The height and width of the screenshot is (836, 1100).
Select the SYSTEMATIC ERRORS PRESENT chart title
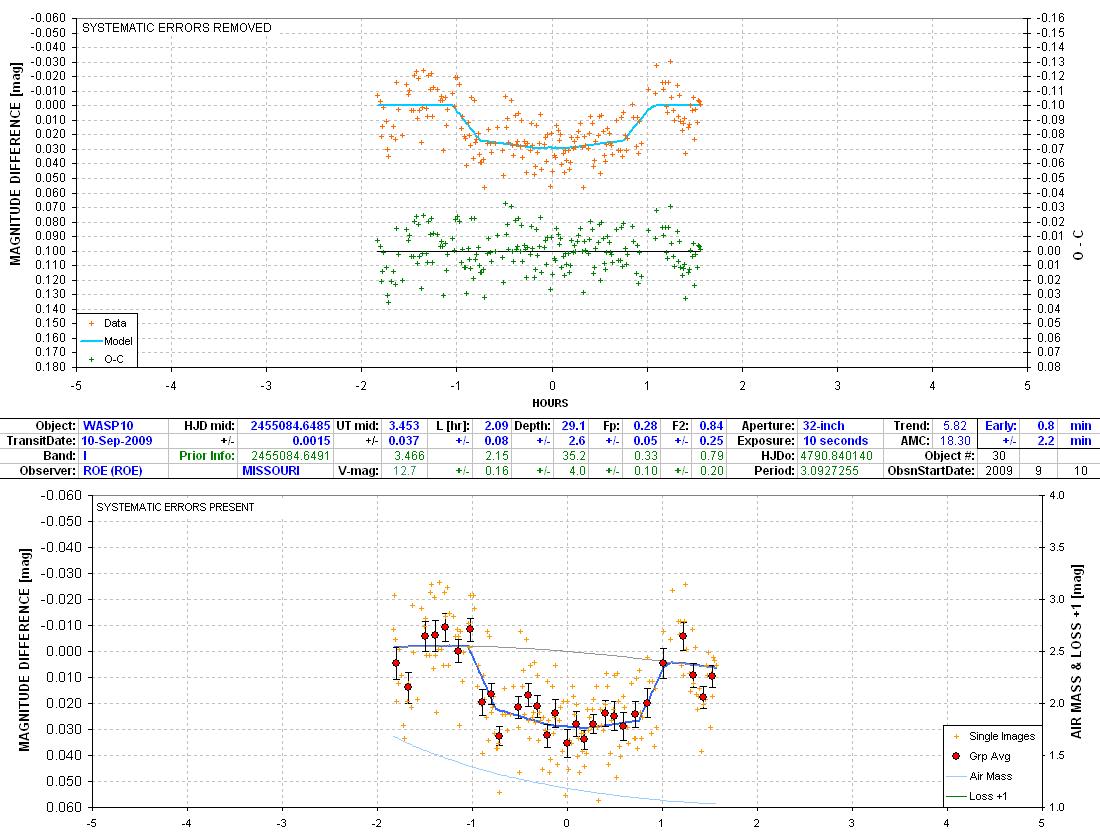174,507
